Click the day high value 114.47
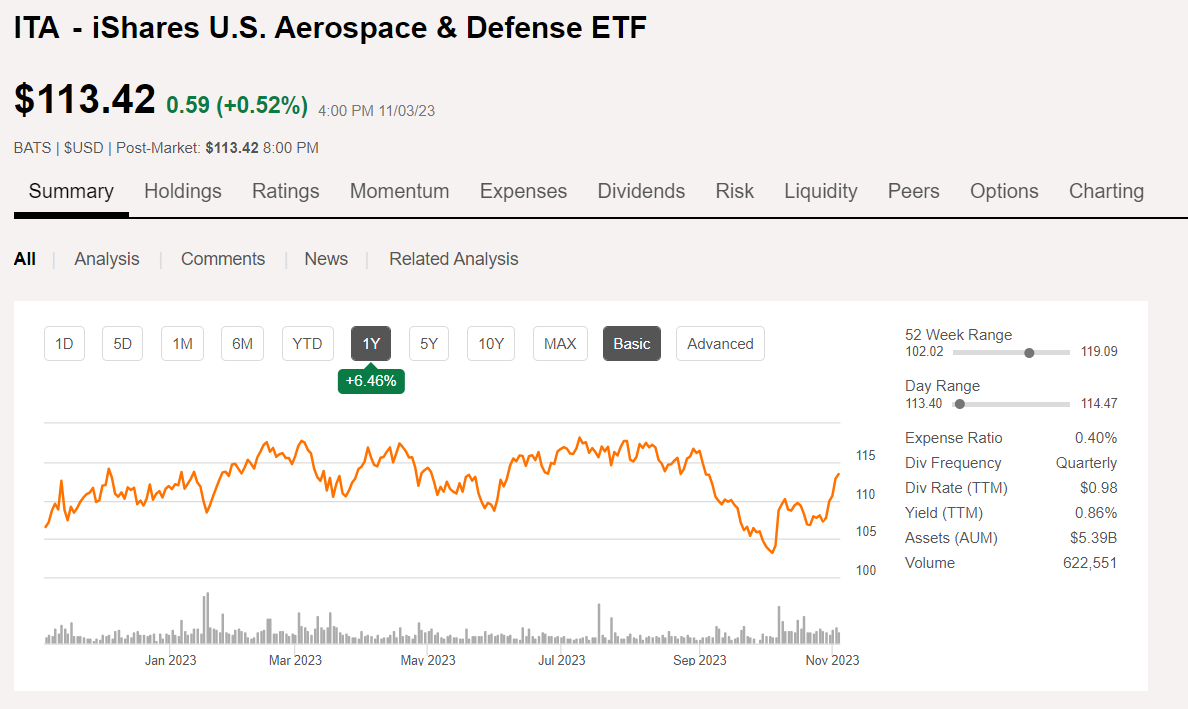Image resolution: width=1188 pixels, height=709 pixels. click(x=1099, y=404)
